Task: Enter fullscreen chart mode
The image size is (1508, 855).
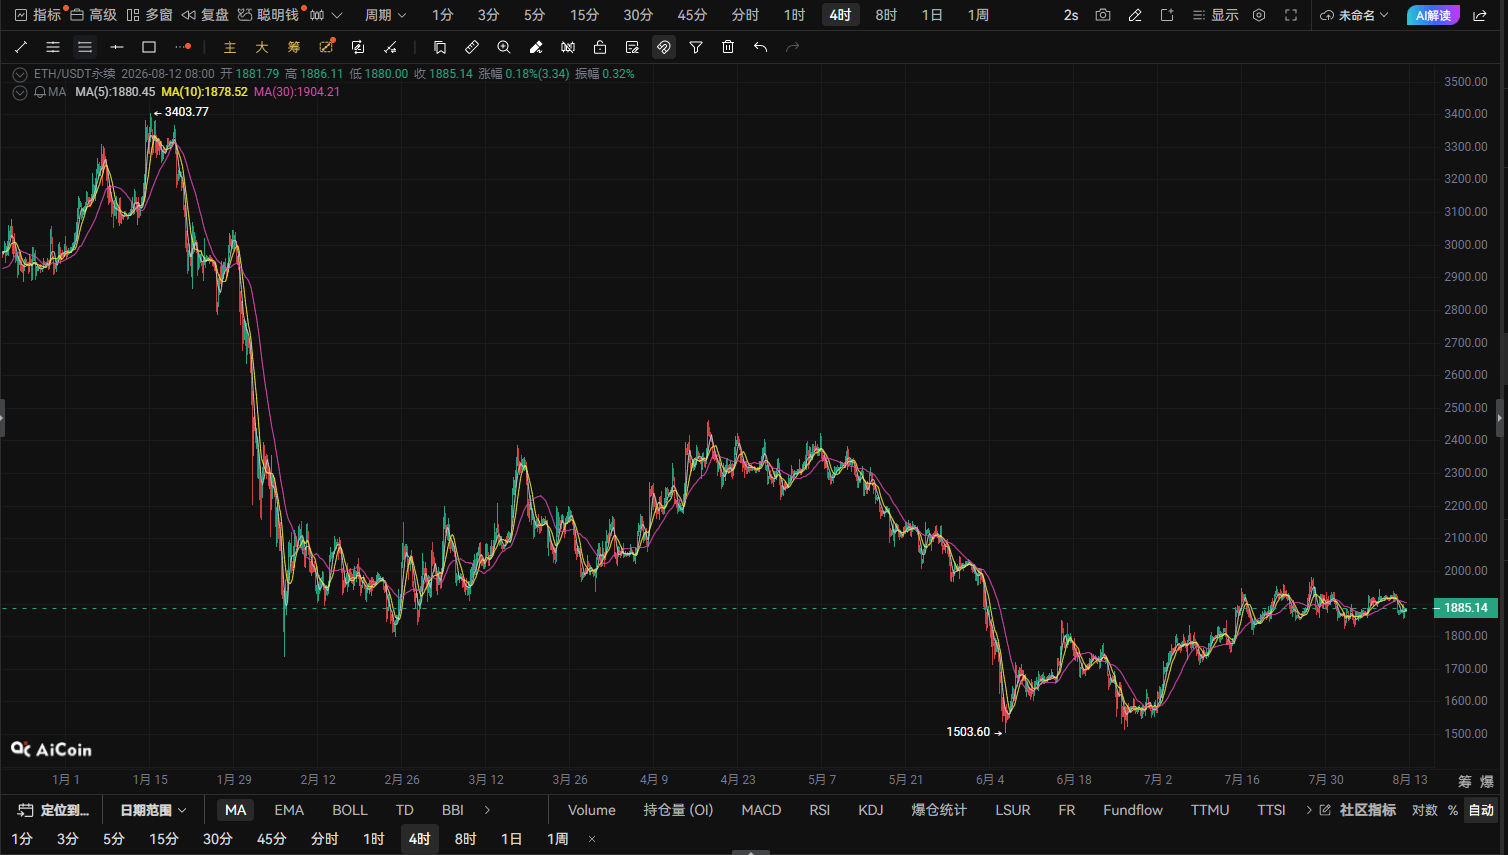Action: pyautogui.click(x=1291, y=15)
